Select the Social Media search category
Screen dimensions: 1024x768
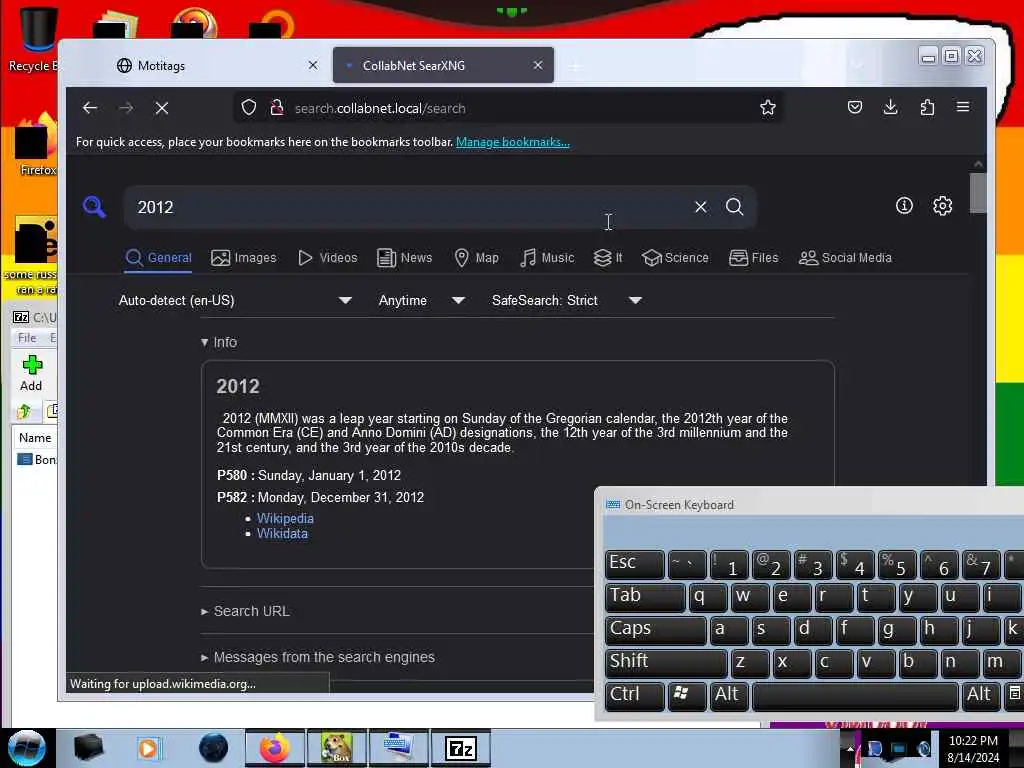[845, 258]
